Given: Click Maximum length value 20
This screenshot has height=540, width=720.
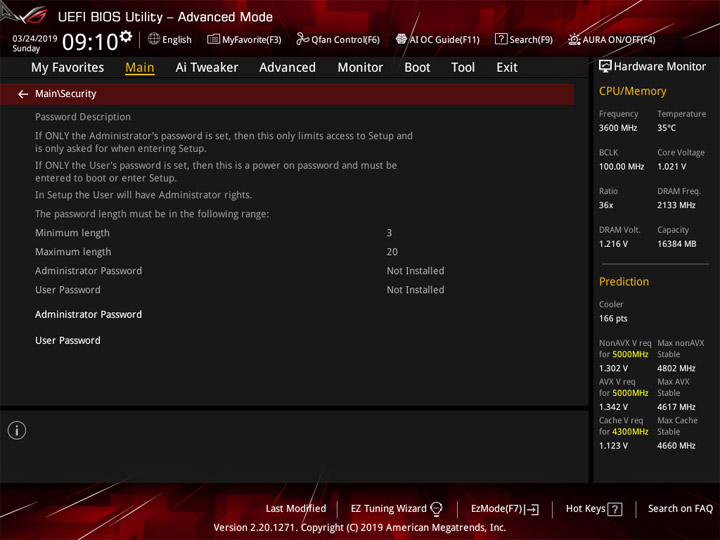Looking at the screenshot, I should [x=392, y=252].
